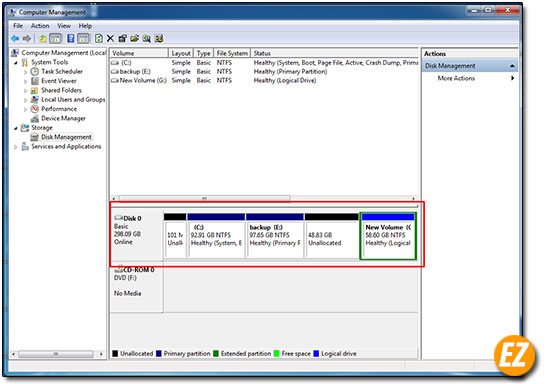Click the Shared Folders icon
The image size is (546, 384).
click(x=34, y=91)
